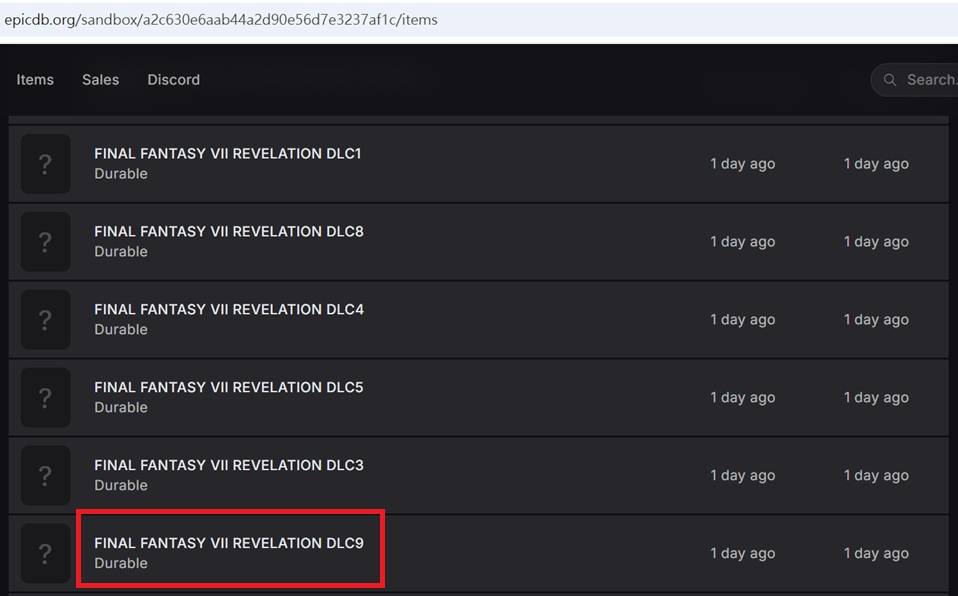Click the Durable label under DLC8
Viewport: 958px width, 596px height.
[121, 252]
